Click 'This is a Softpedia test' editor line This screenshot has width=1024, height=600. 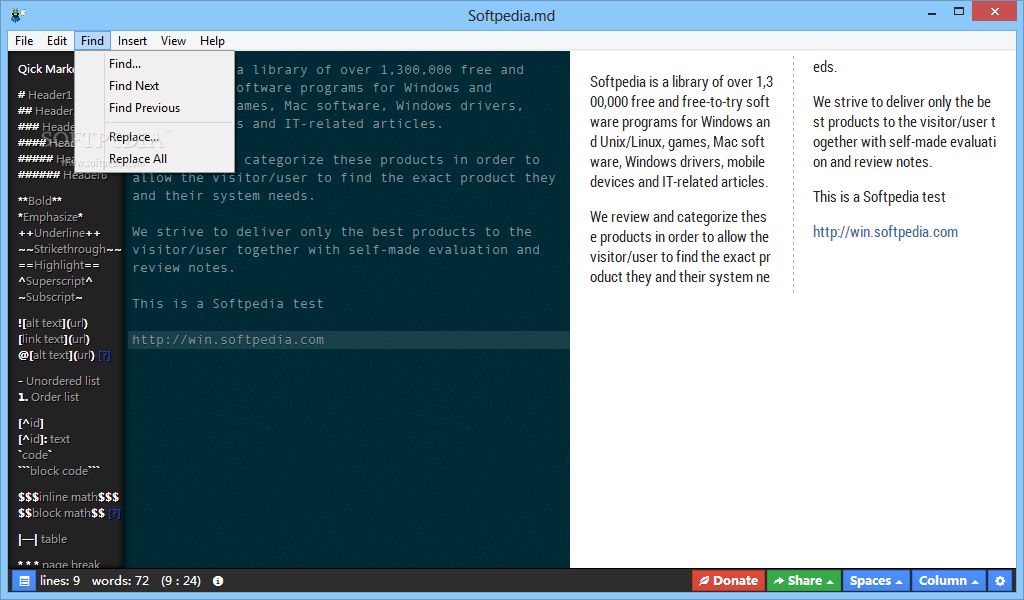(x=228, y=304)
